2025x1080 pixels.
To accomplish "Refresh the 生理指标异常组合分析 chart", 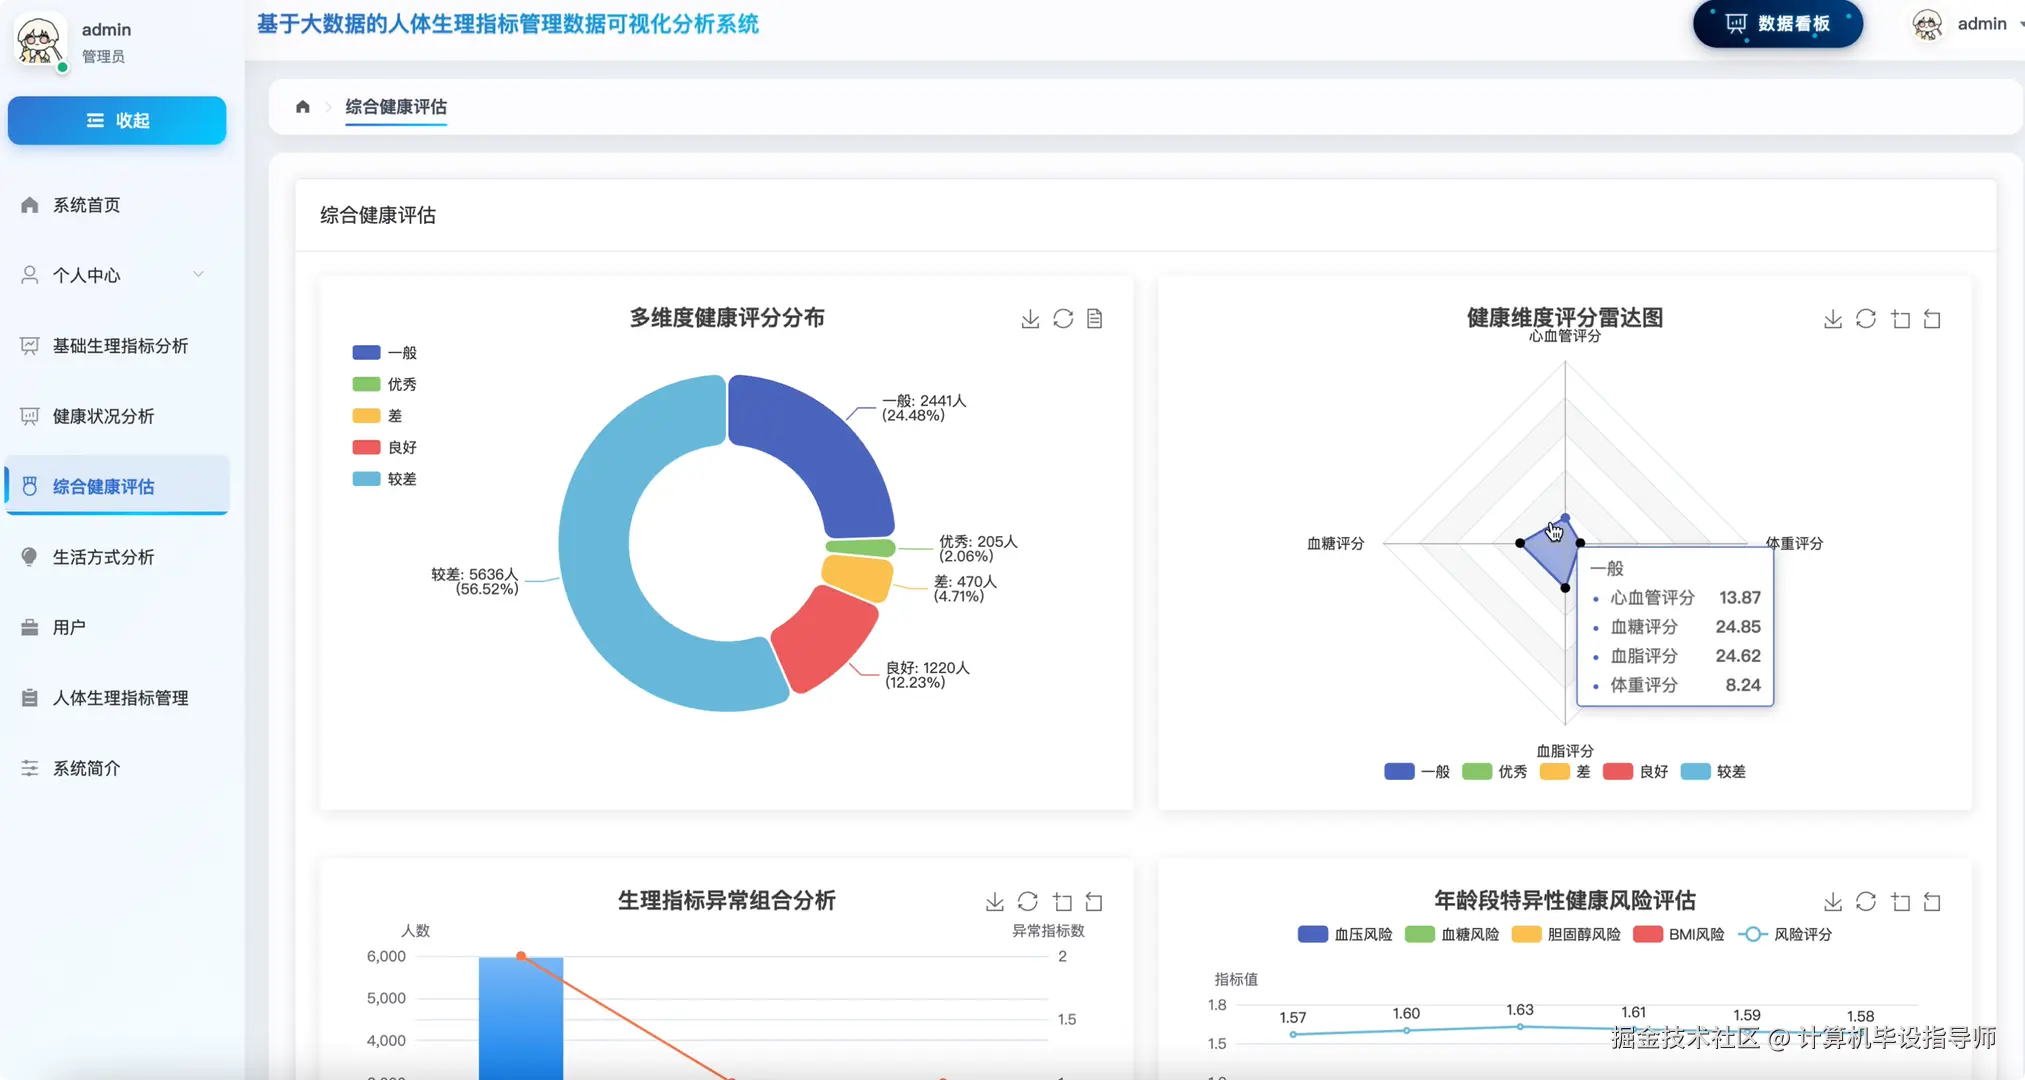I will (x=1028, y=902).
